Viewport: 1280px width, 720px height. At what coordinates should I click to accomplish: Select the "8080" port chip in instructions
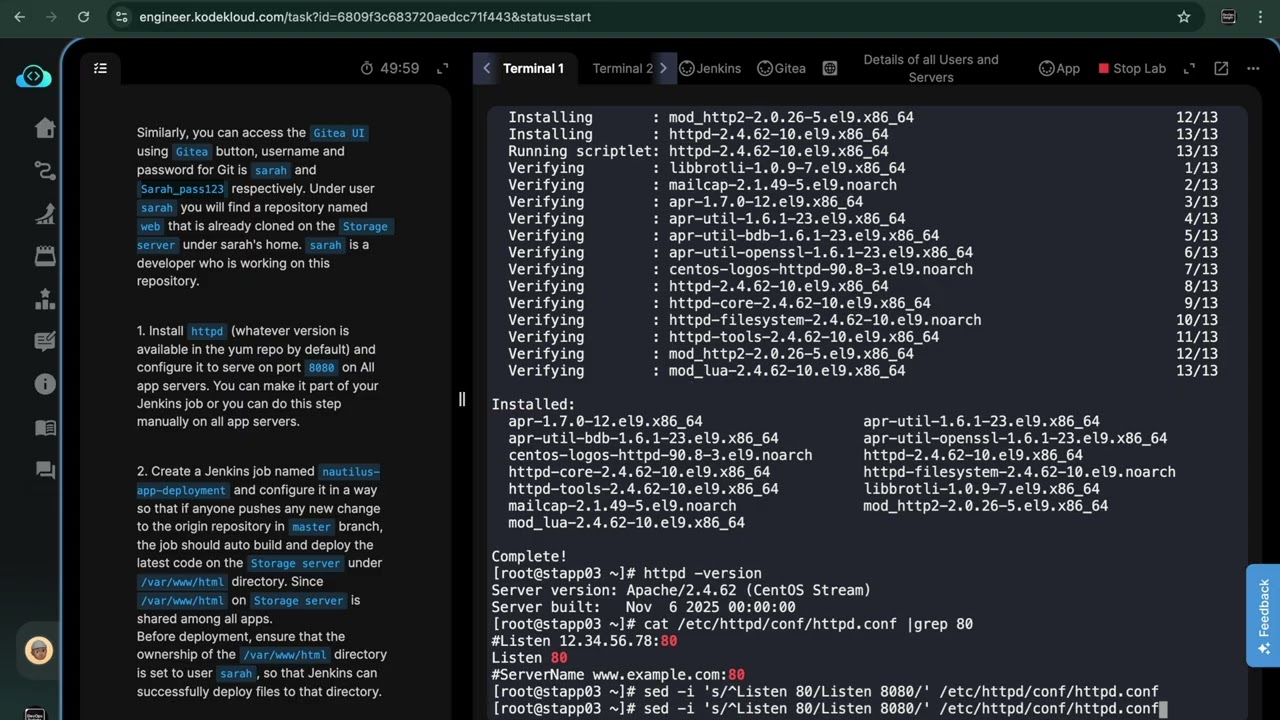[x=321, y=368]
